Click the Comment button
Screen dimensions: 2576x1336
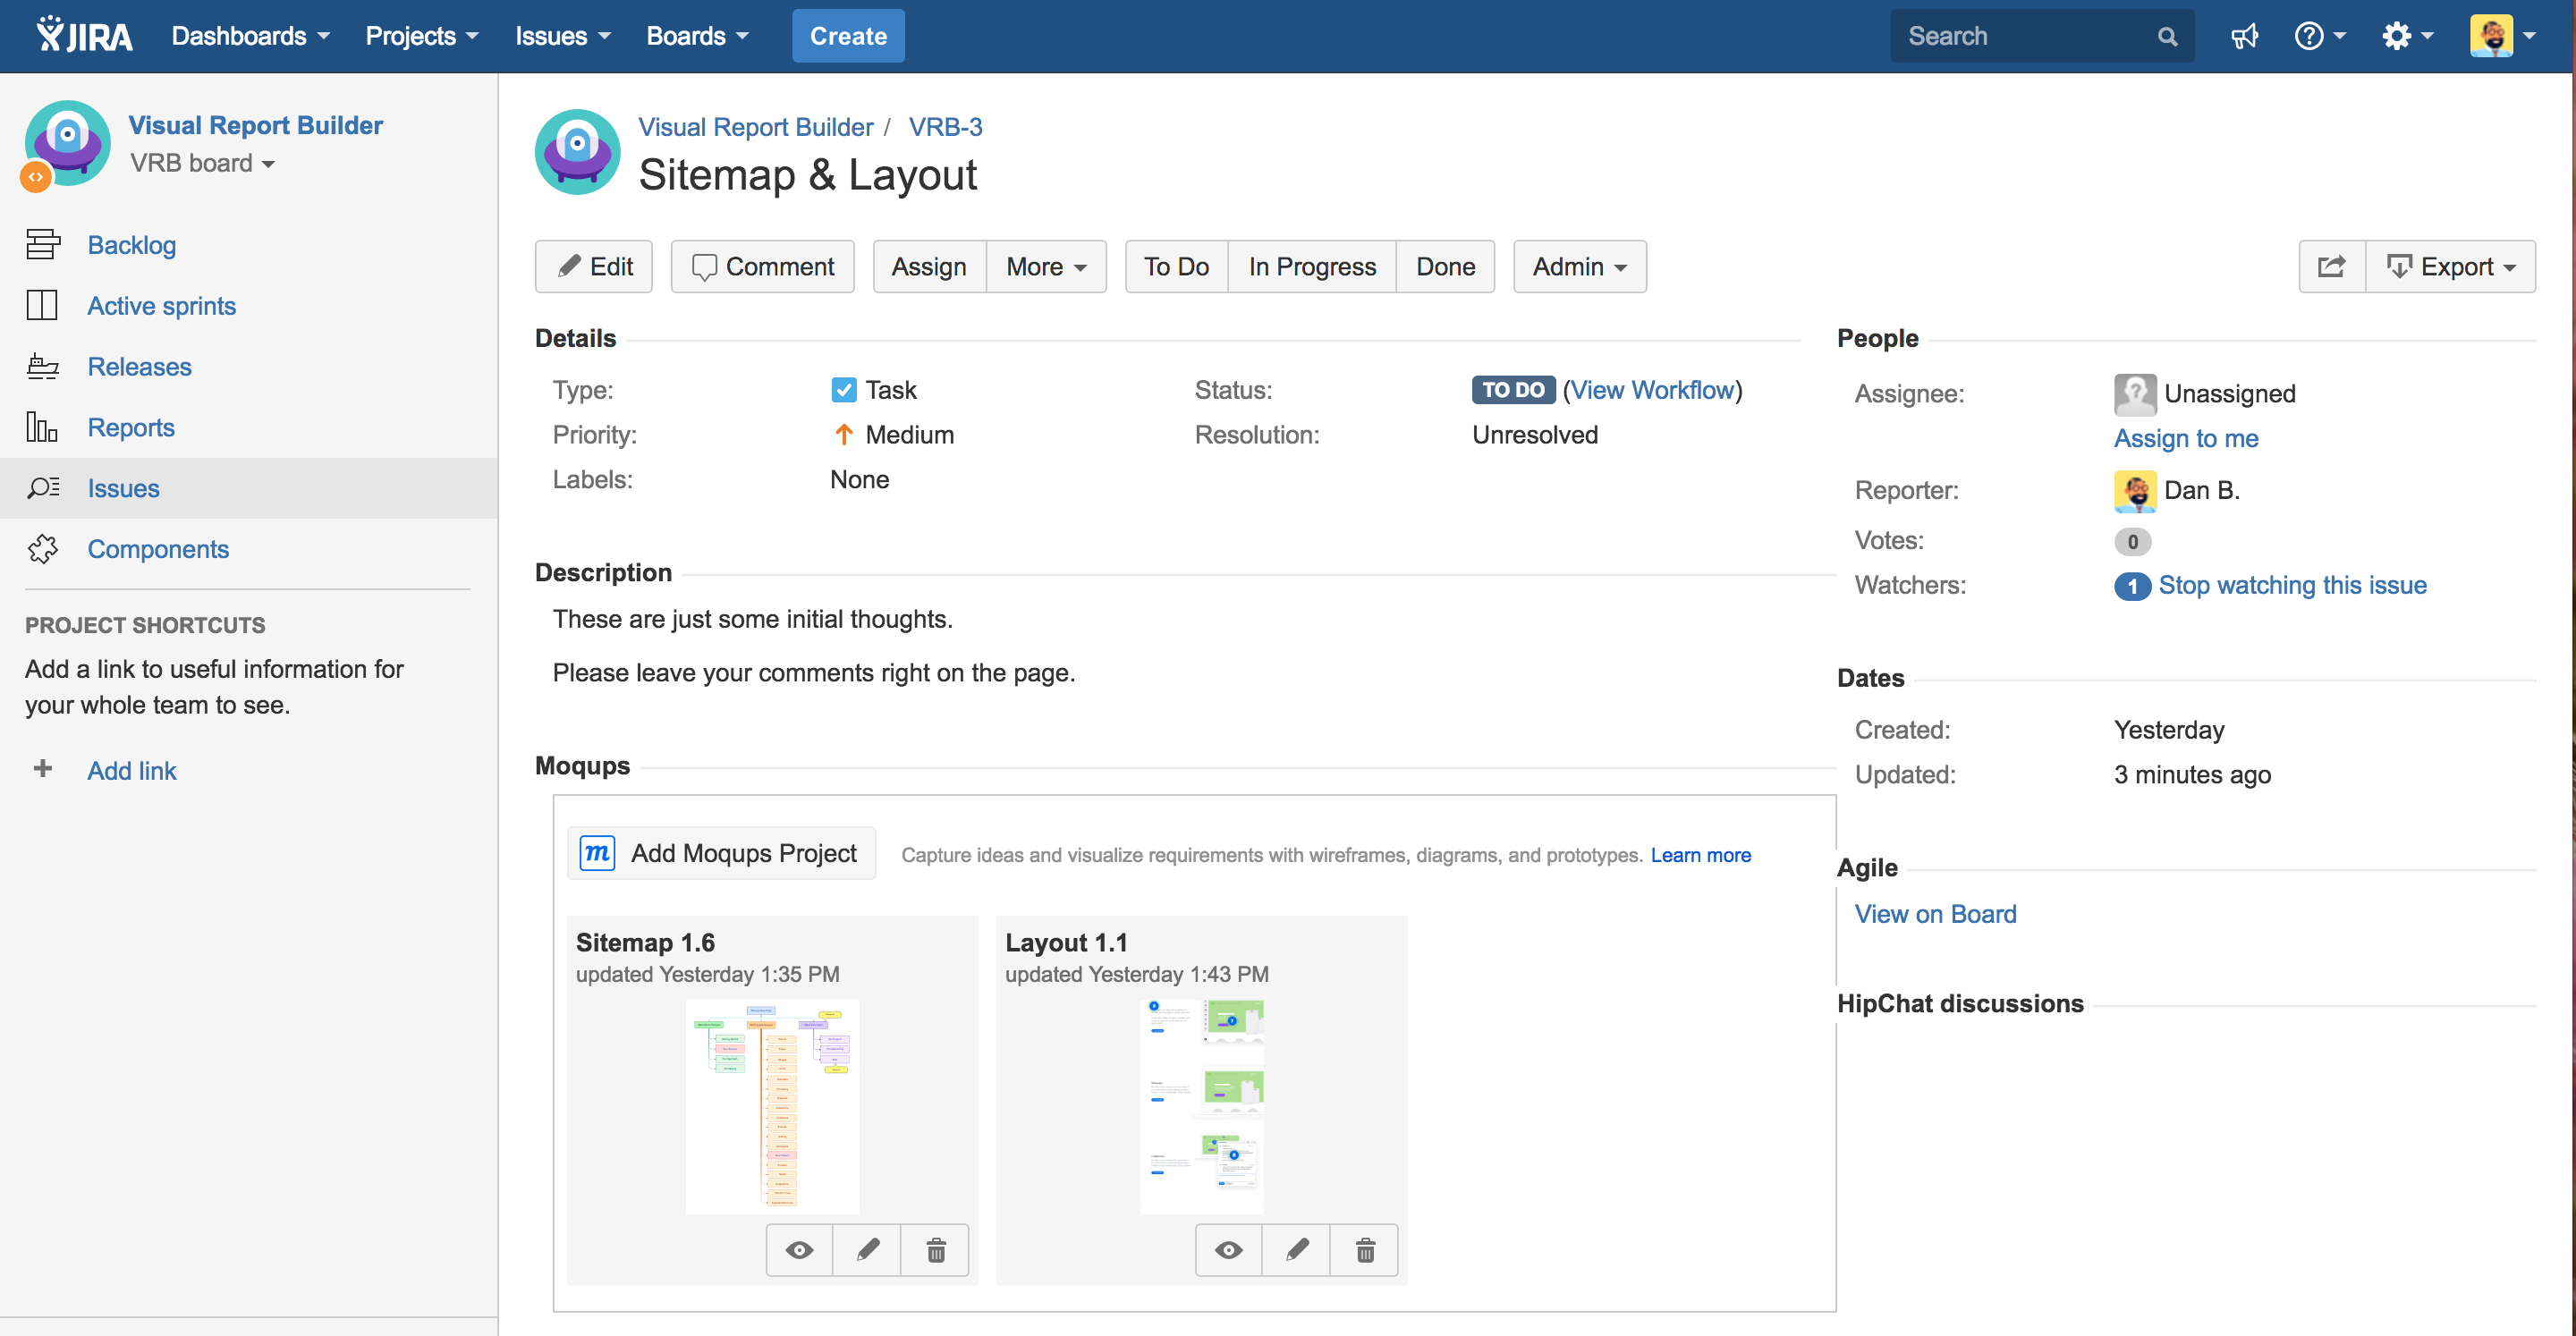[762, 266]
